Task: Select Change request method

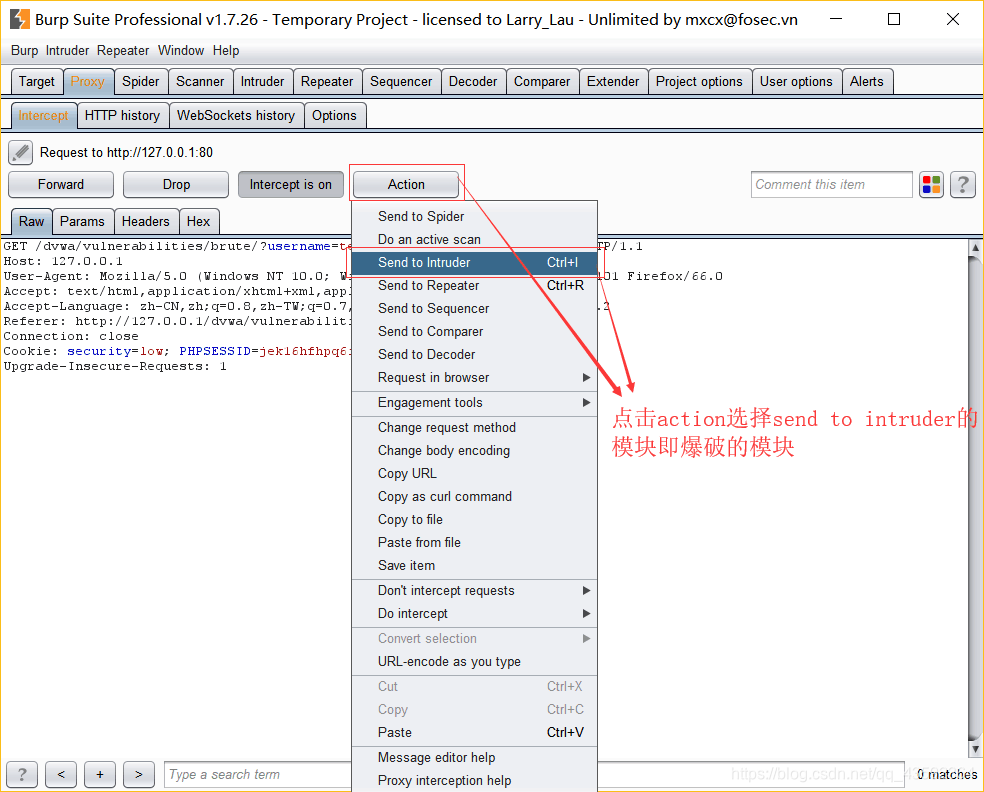Action: coord(474,427)
